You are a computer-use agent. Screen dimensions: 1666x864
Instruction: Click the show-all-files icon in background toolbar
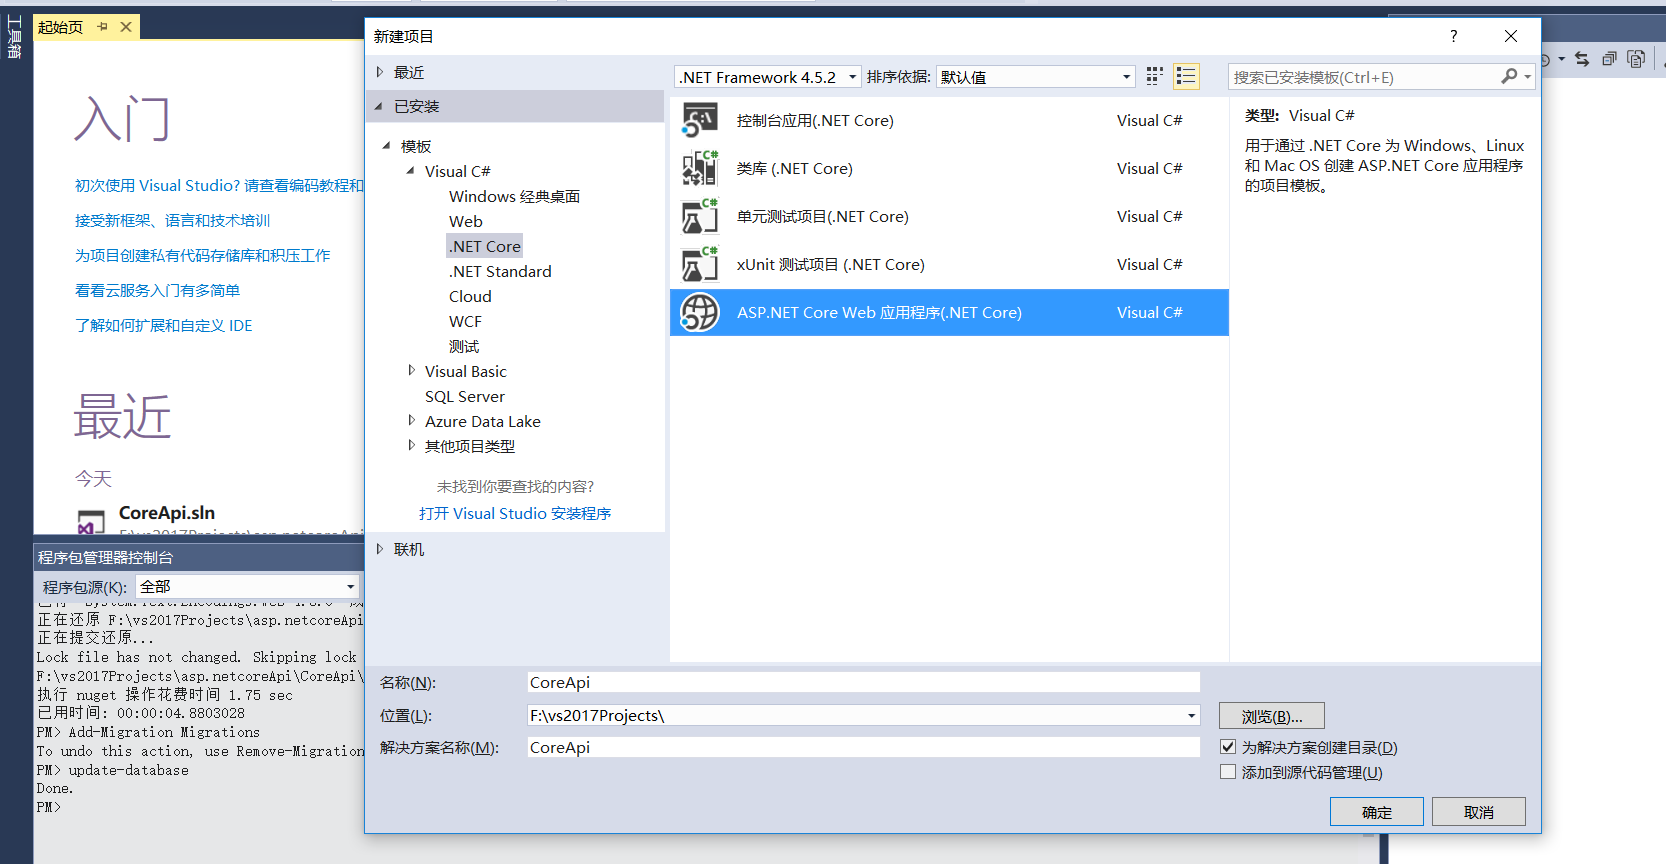click(1636, 59)
